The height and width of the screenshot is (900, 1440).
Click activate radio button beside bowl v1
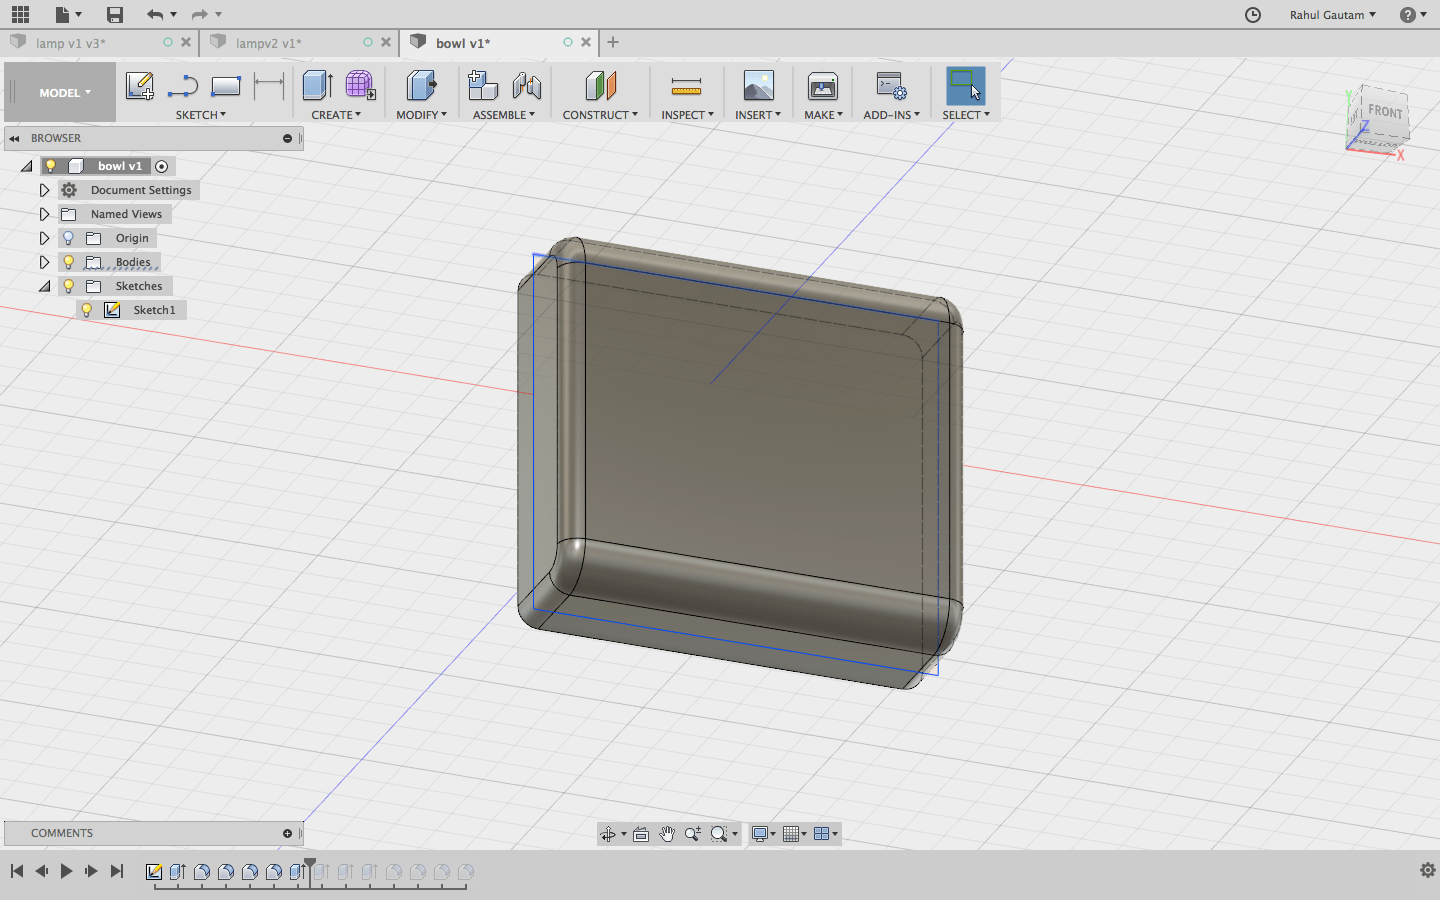click(x=161, y=166)
